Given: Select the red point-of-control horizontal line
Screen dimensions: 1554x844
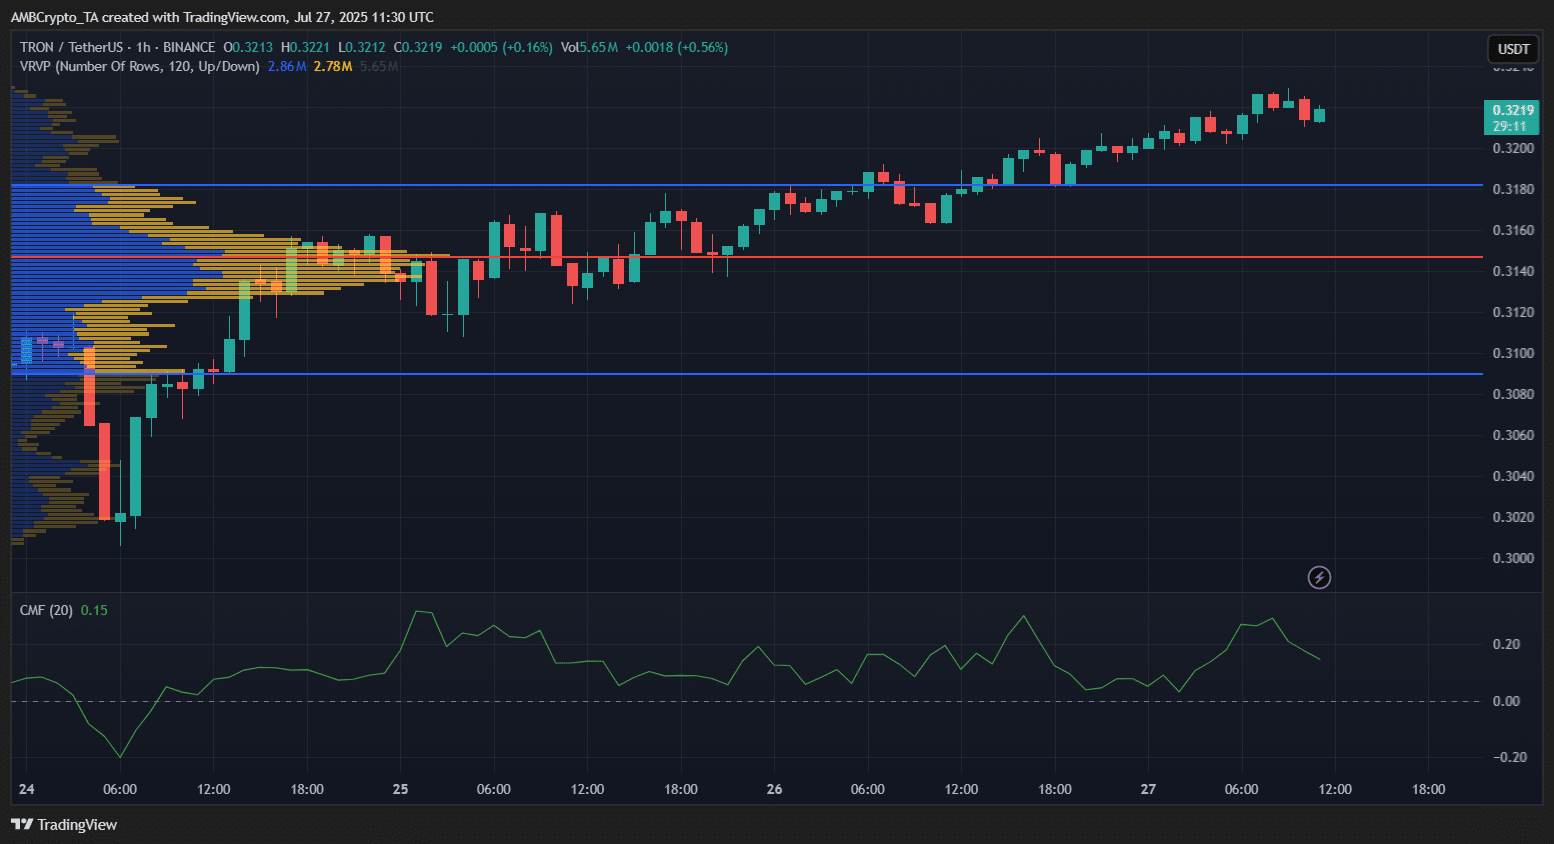Looking at the screenshot, I should [x=900, y=257].
